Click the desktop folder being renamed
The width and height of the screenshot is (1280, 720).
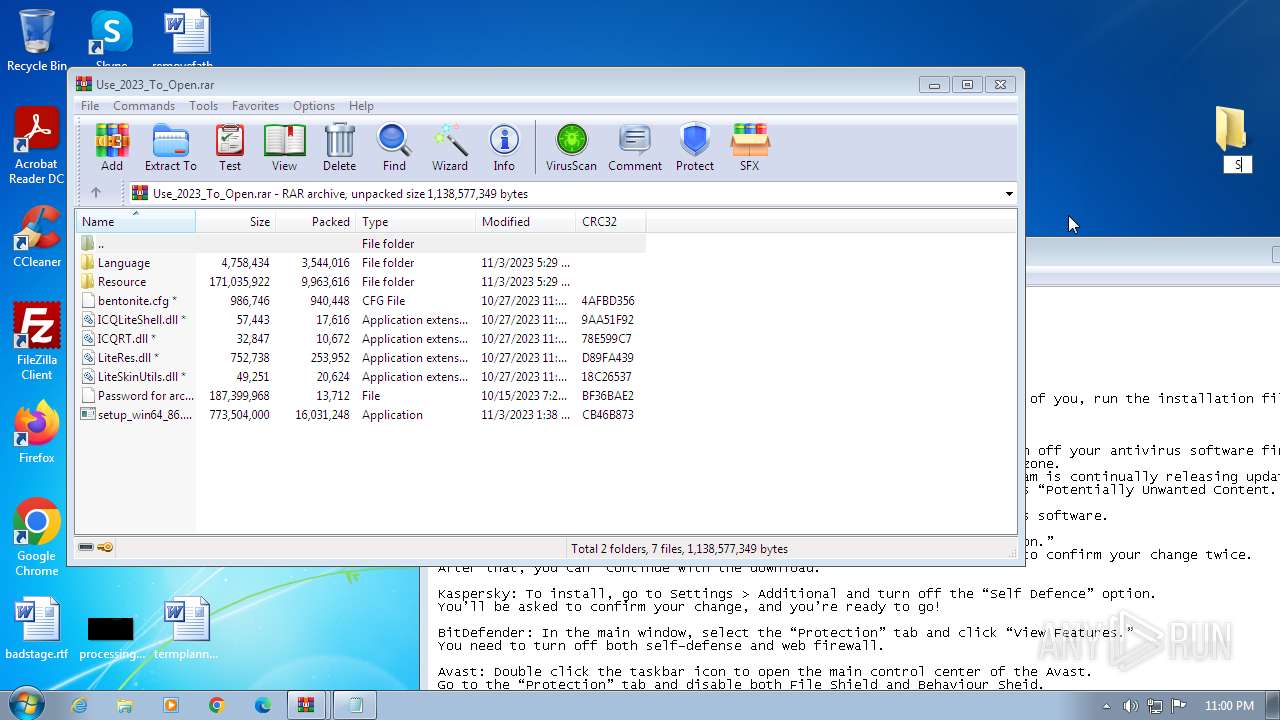(1231, 129)
